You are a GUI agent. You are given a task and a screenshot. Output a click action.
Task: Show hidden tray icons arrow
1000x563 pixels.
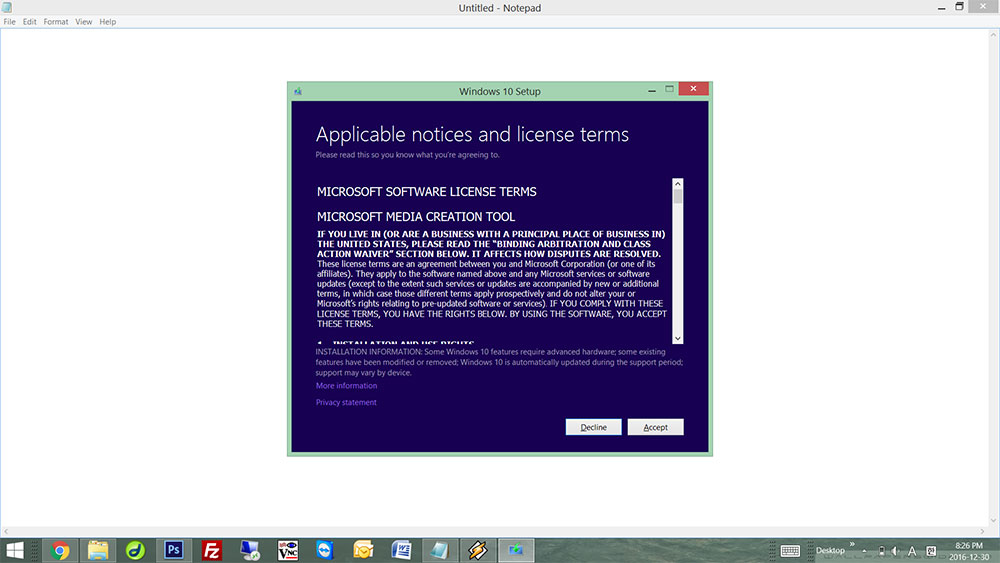pyautogui.click(x=864, y=551)
